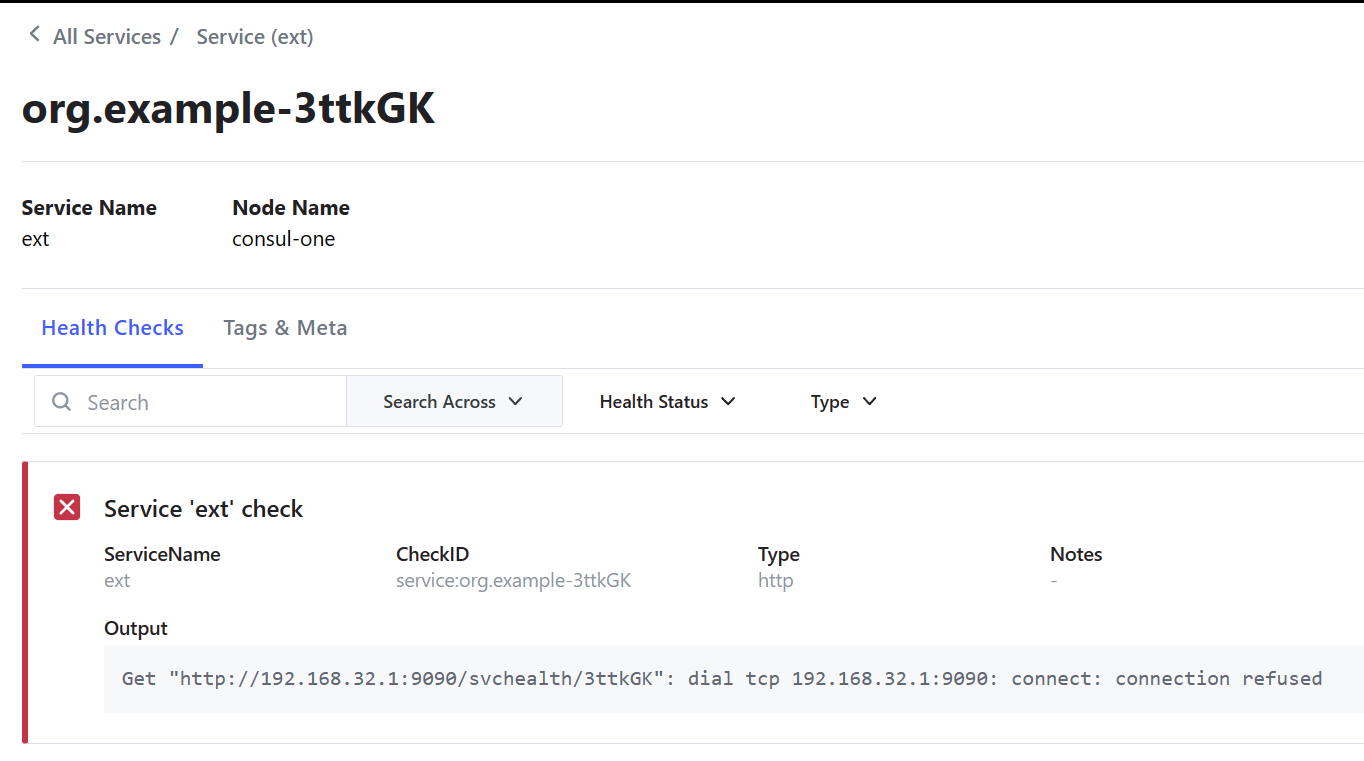Image resolution: width=1364 pixels, height=761 pixels.
Task: Open the Health Status filter dropdown
Action: (668, 401)
